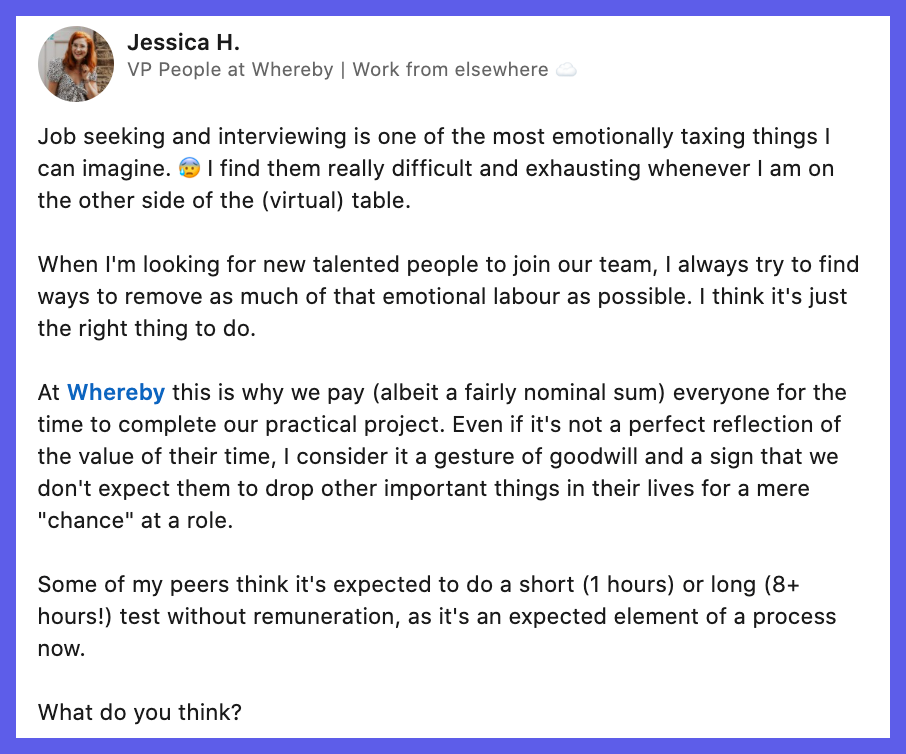Click the cloud emoji after the headline
Screen dimensions: 906x754
coord(566,70)
